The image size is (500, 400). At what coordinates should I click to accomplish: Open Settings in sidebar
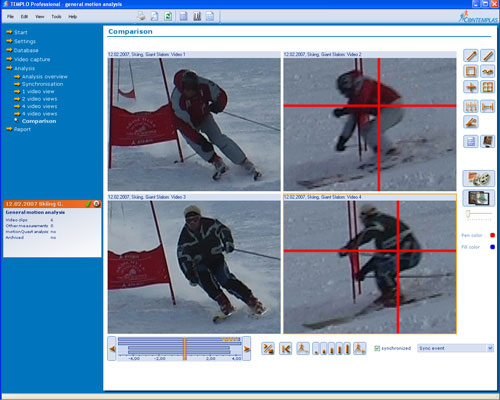[x=25, y=41]
